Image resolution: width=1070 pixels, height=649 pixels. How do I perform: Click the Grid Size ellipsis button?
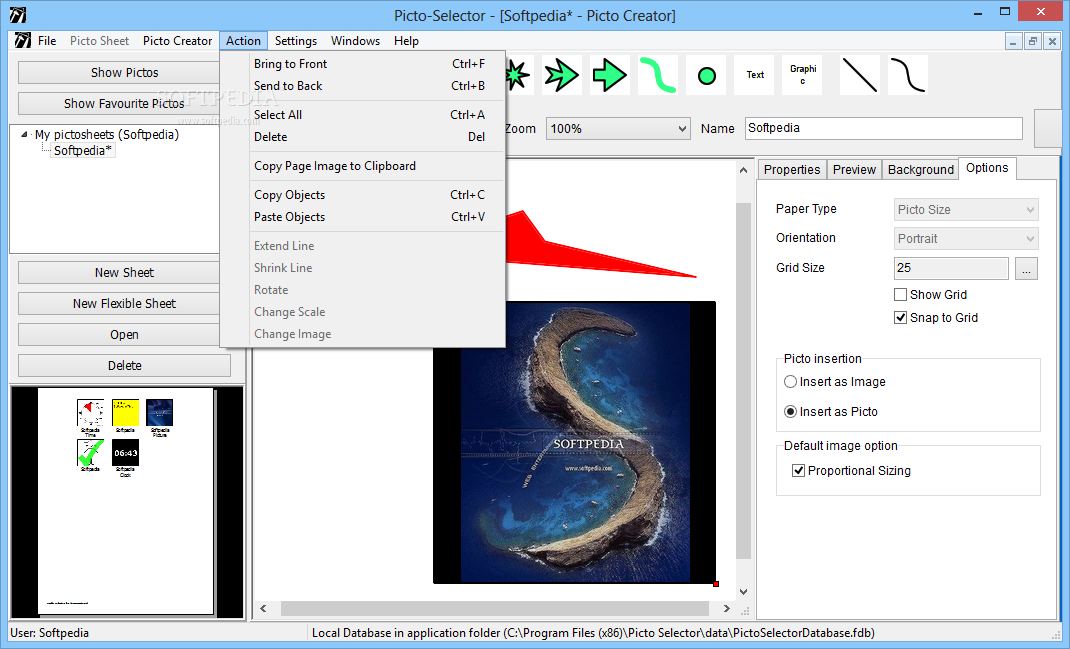1026,268
